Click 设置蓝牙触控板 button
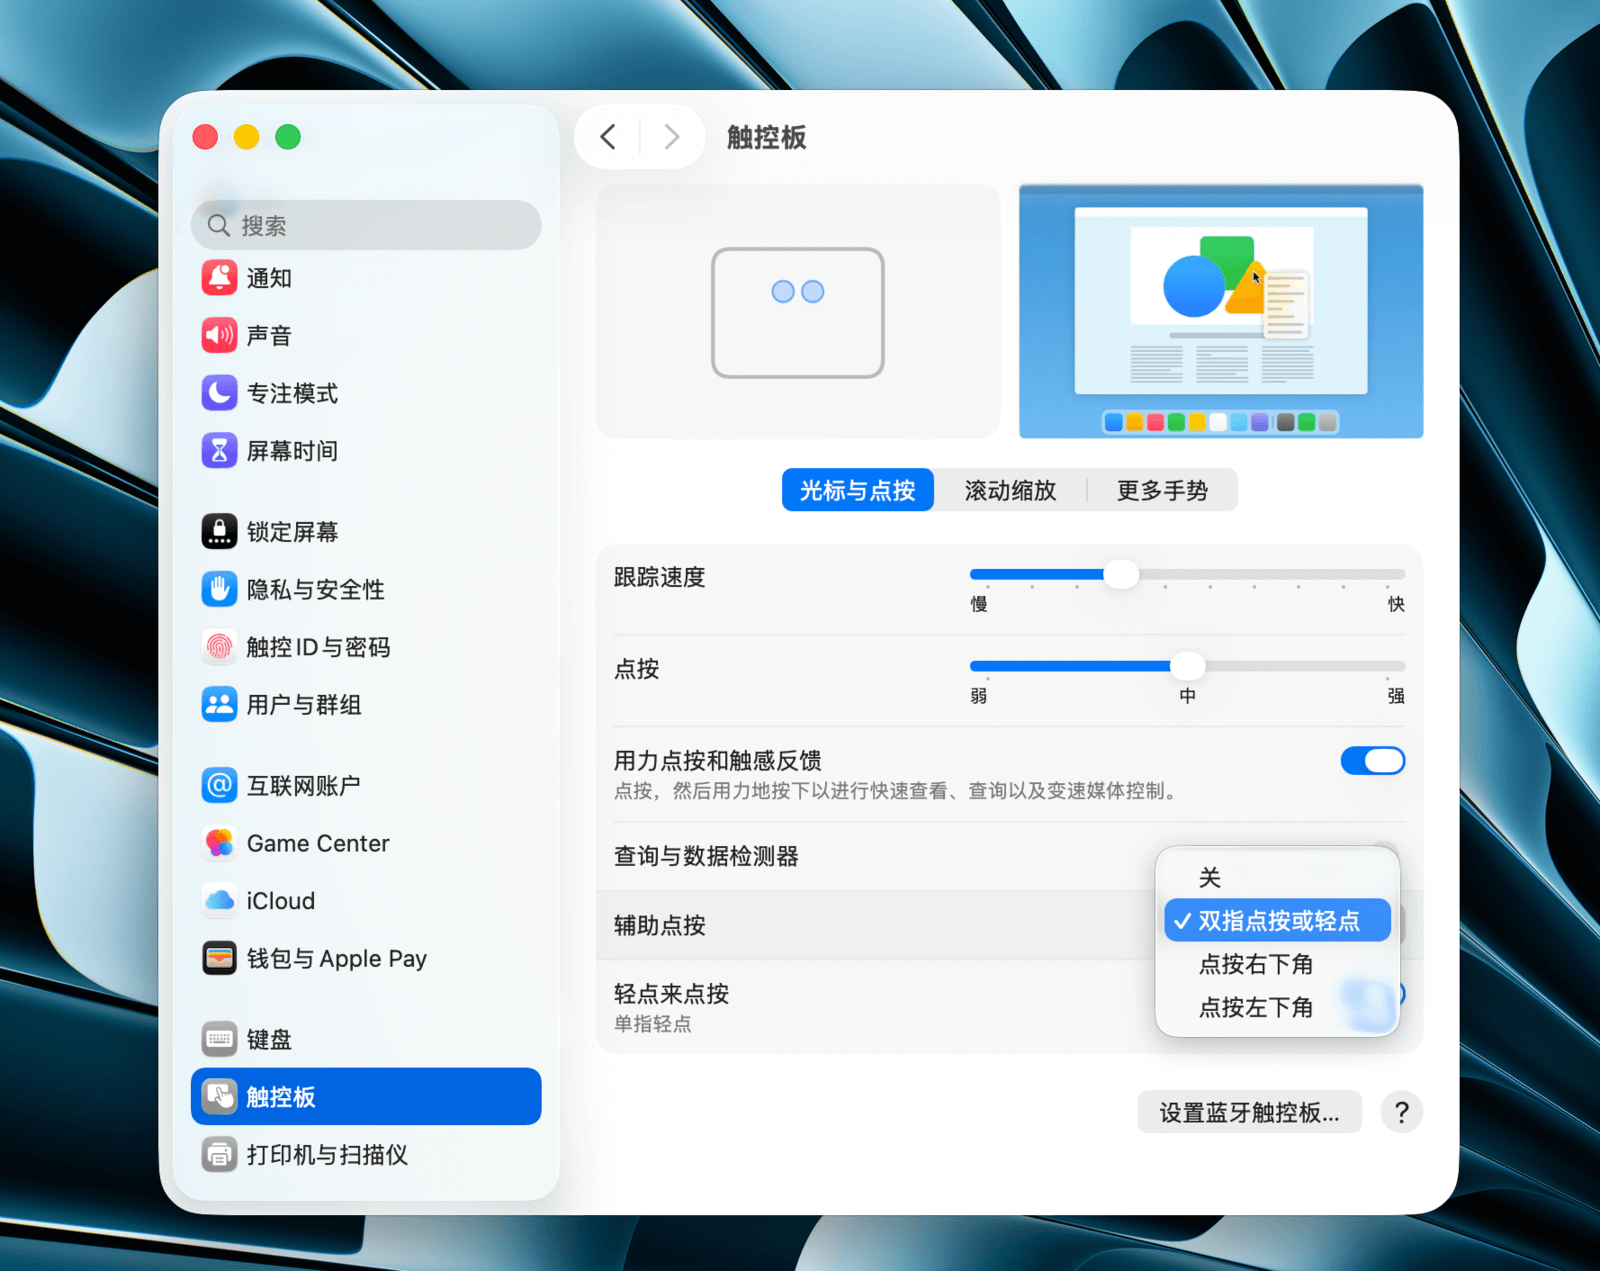Screen dimensions: 1600x1271 (1249, 1113)
